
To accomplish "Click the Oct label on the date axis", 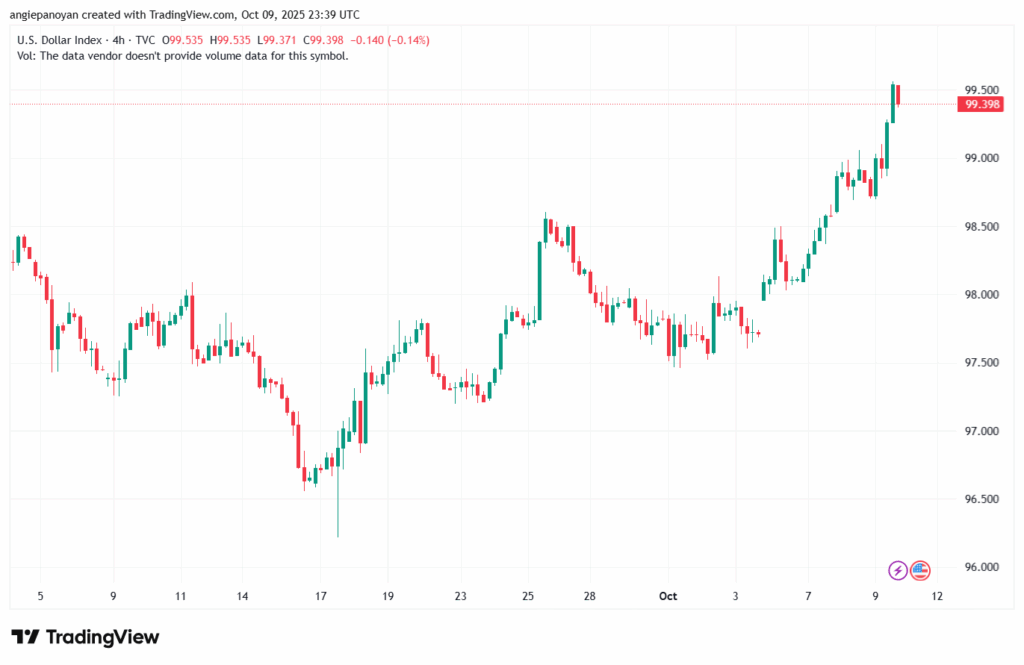I will (x=668, y=596).
